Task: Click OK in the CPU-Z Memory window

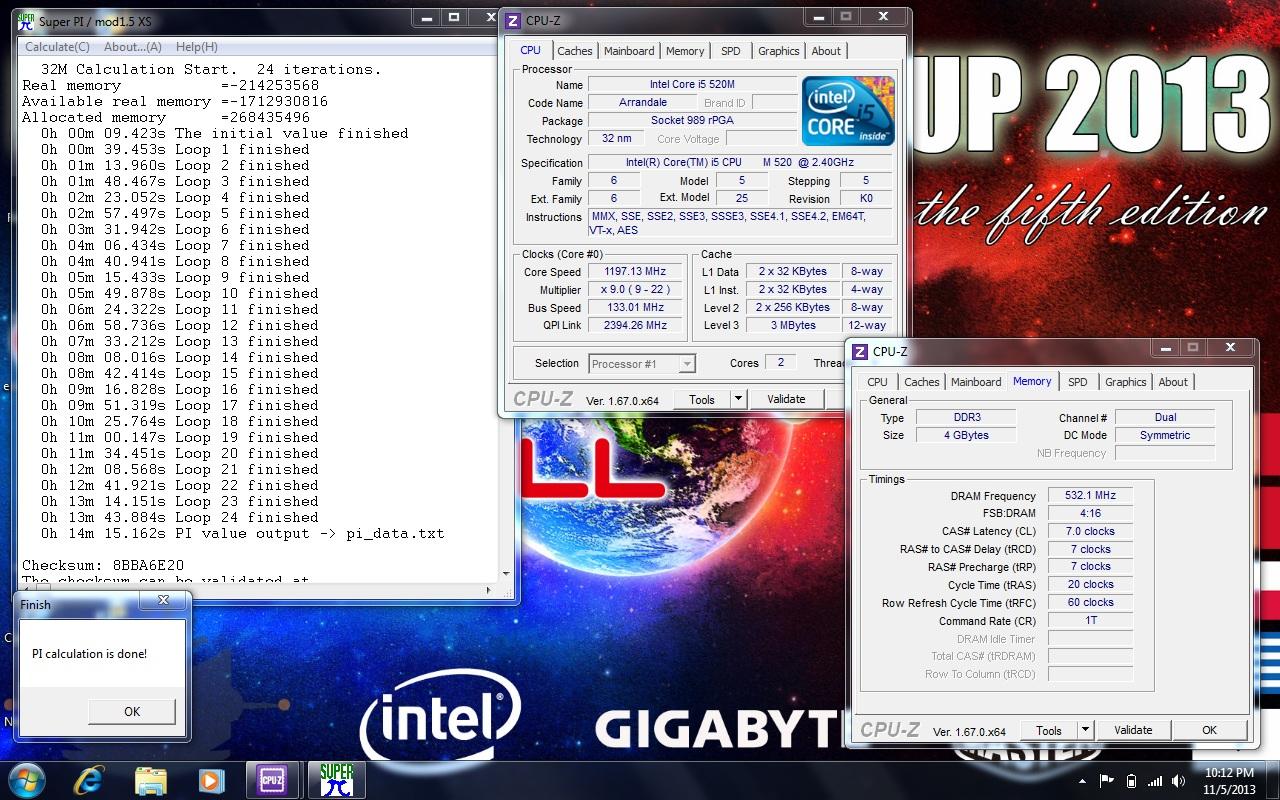Action: click(x=1209, y=730)
